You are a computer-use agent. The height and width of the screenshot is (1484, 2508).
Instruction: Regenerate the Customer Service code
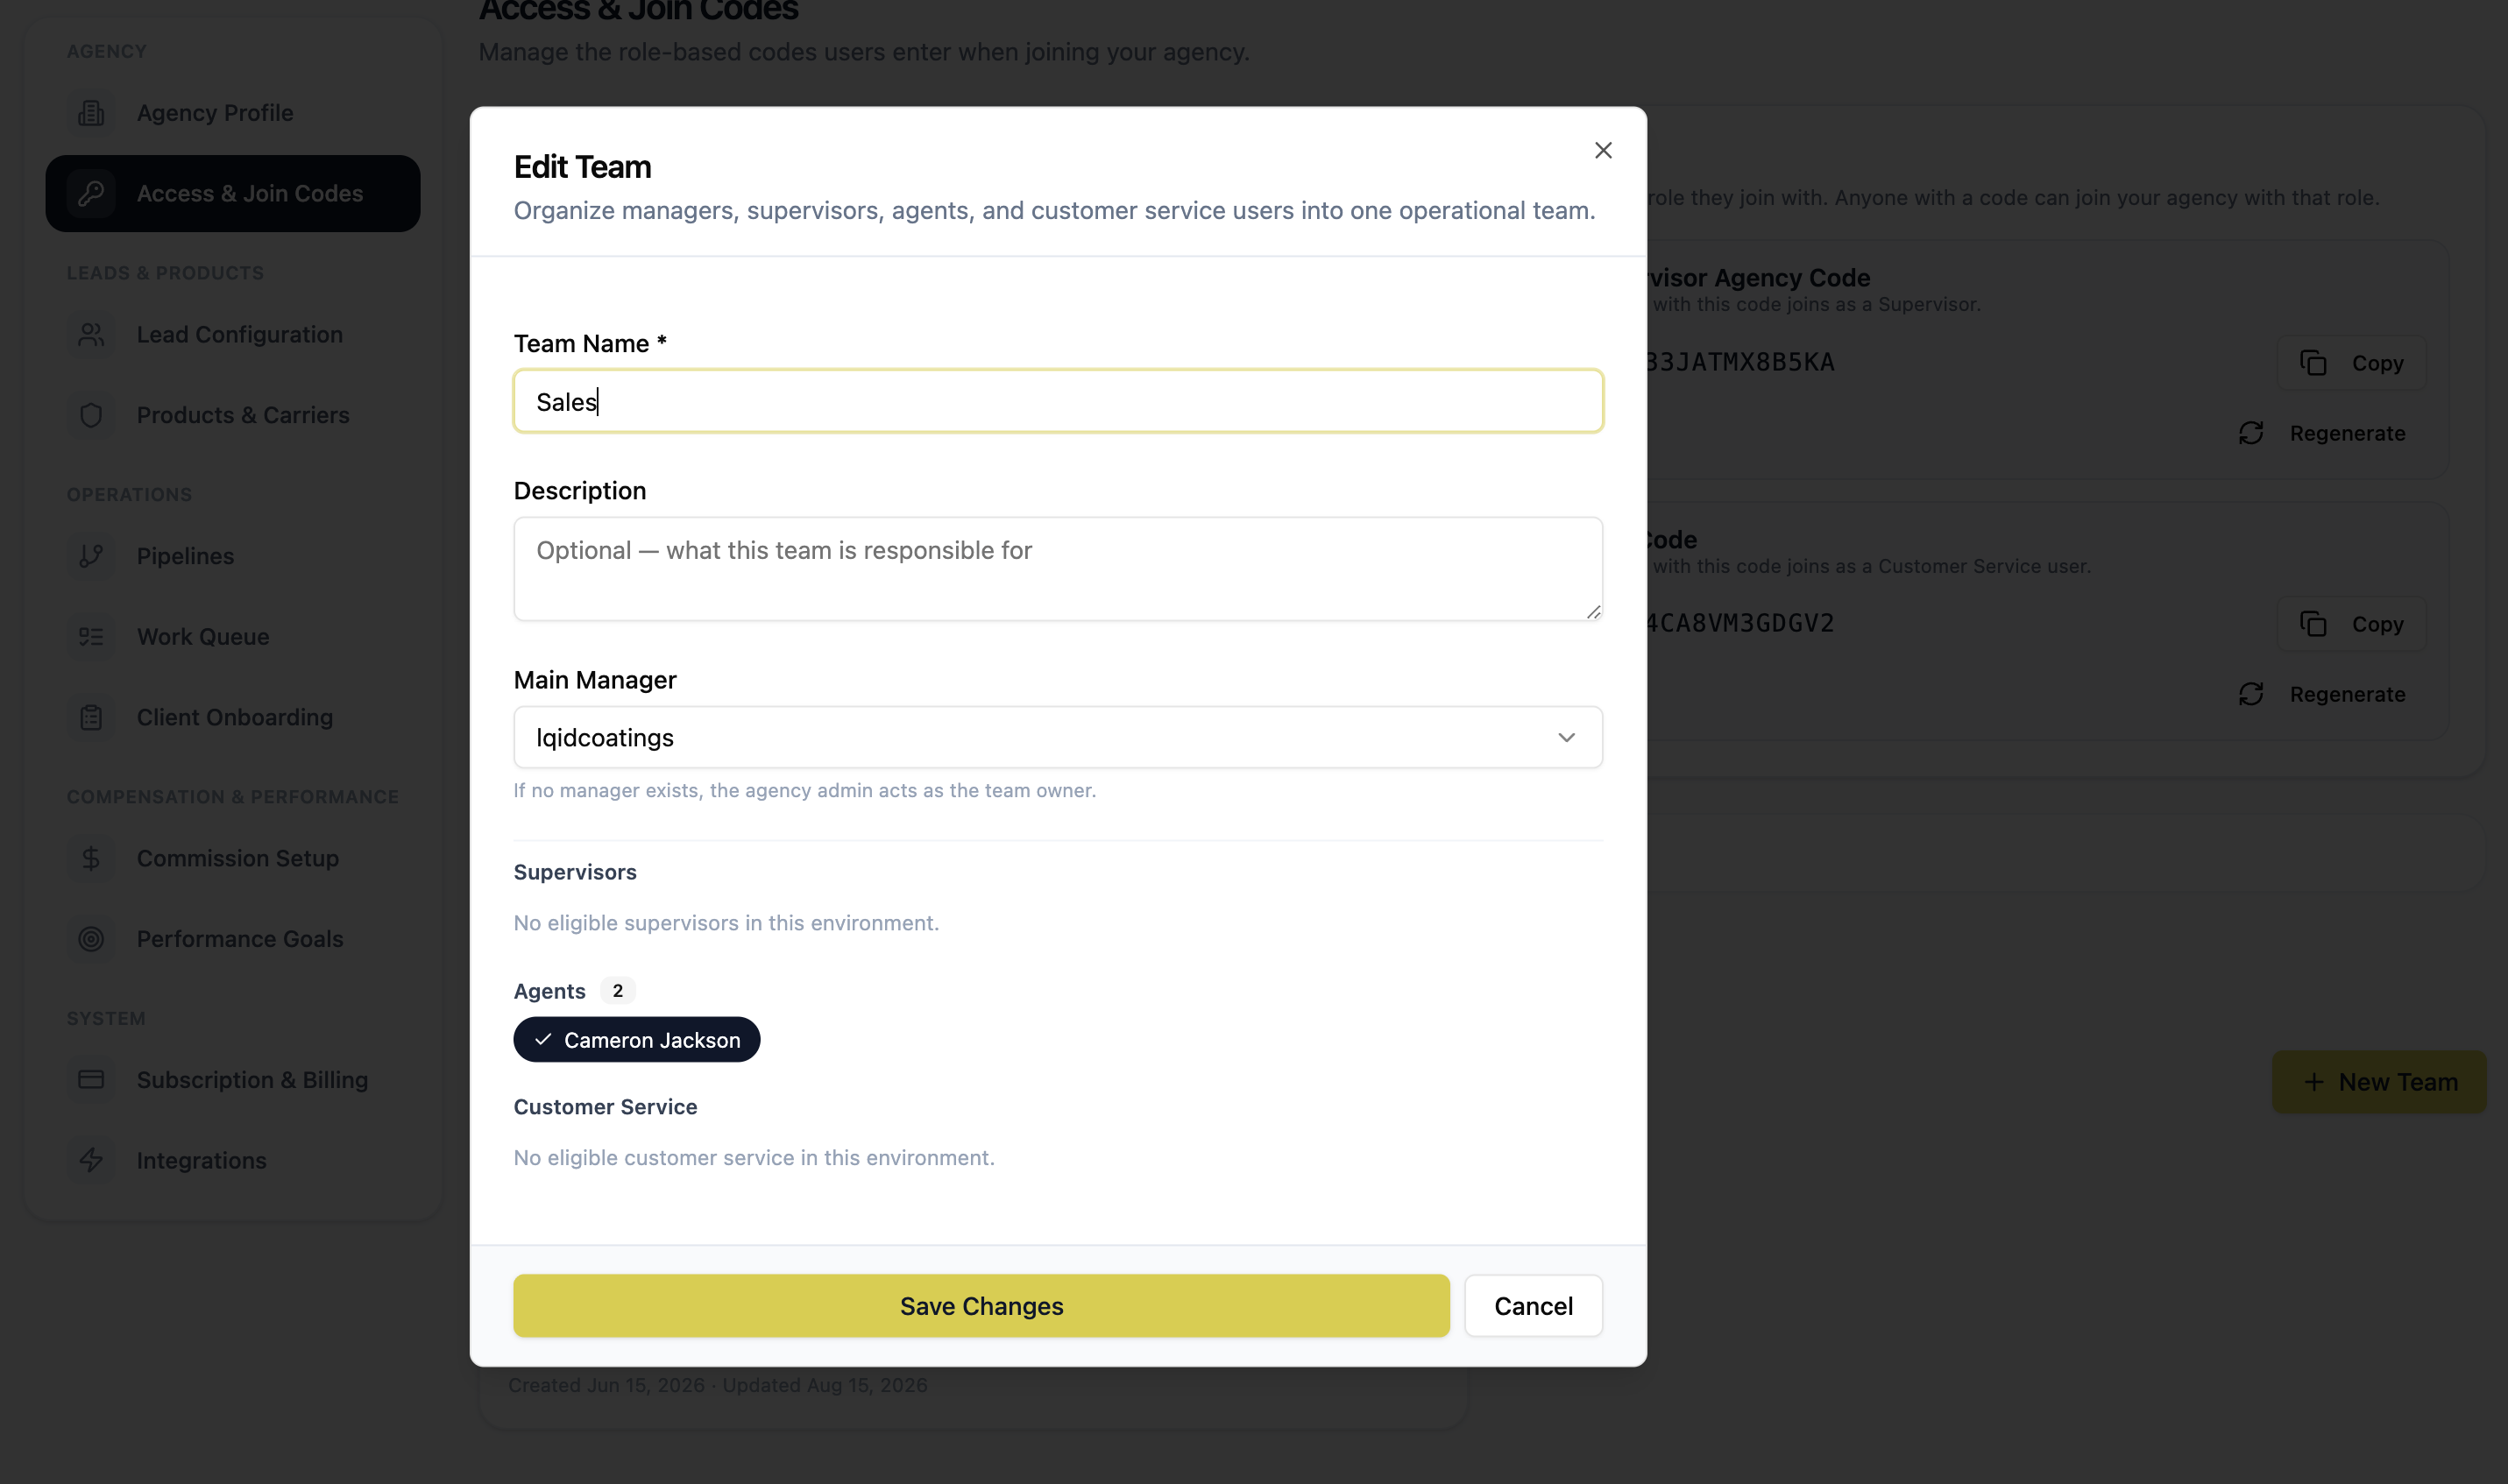2322,694
